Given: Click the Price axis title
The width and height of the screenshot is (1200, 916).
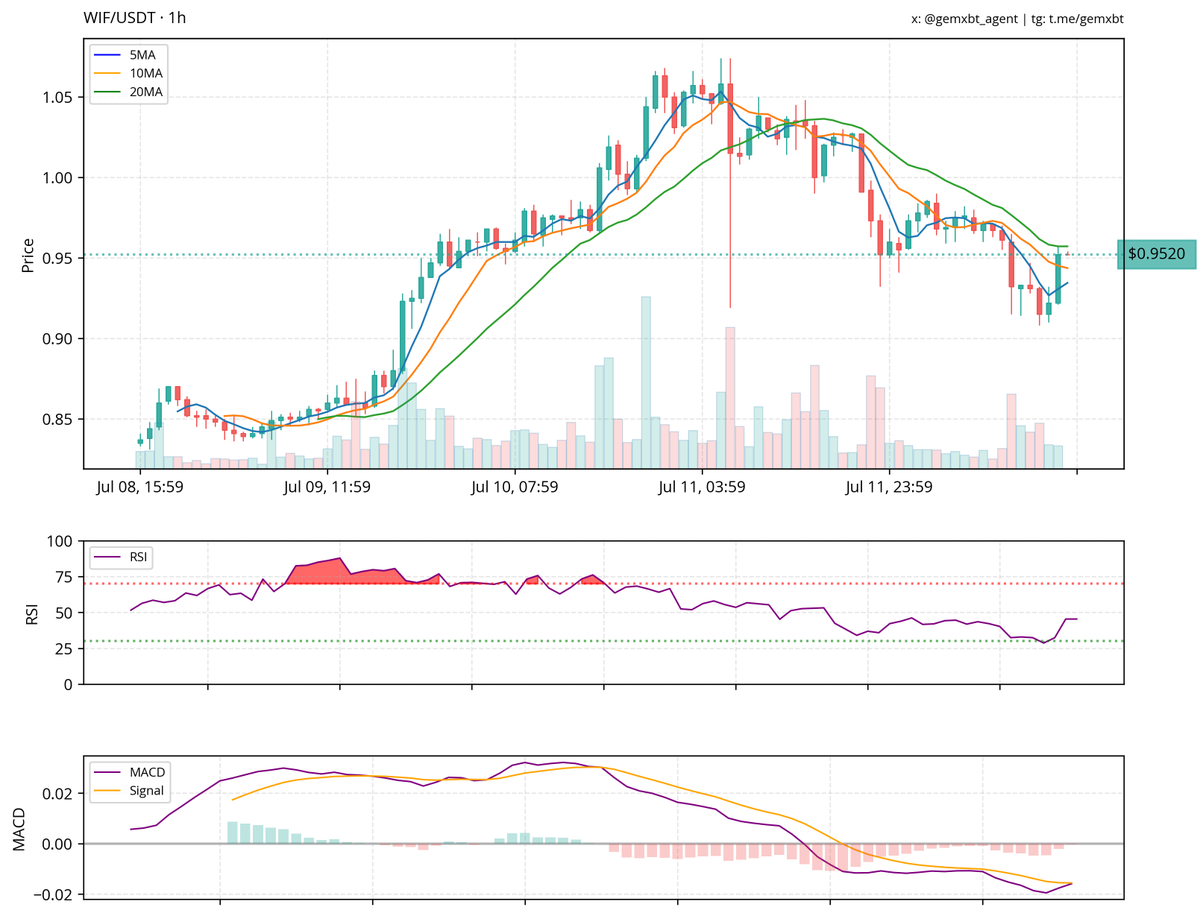Looking at the screenshot, I should coord(27,254).
